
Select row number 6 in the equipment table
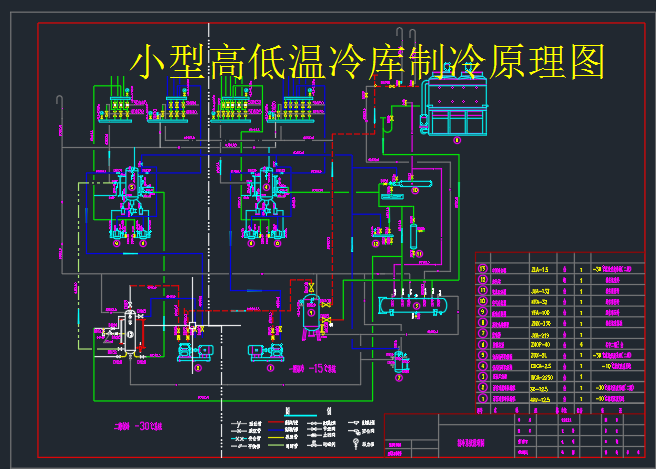pyautogui.click(x=483, y=344)
